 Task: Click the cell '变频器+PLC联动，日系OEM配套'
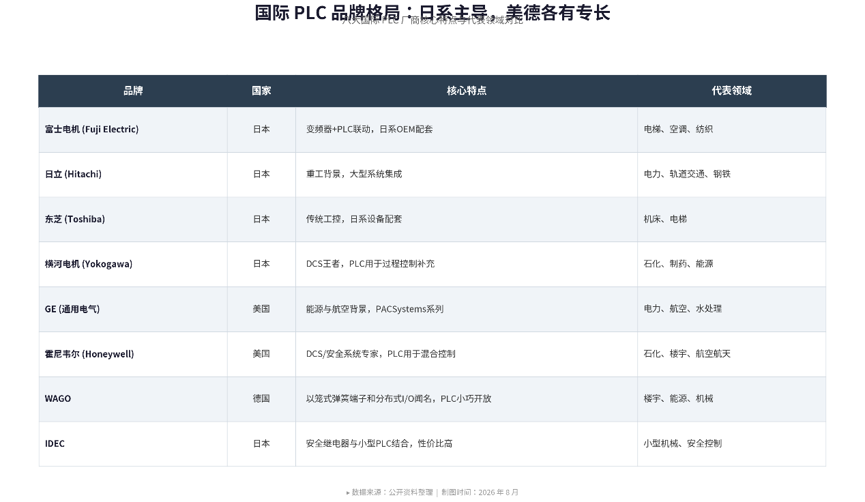[467, 130]
